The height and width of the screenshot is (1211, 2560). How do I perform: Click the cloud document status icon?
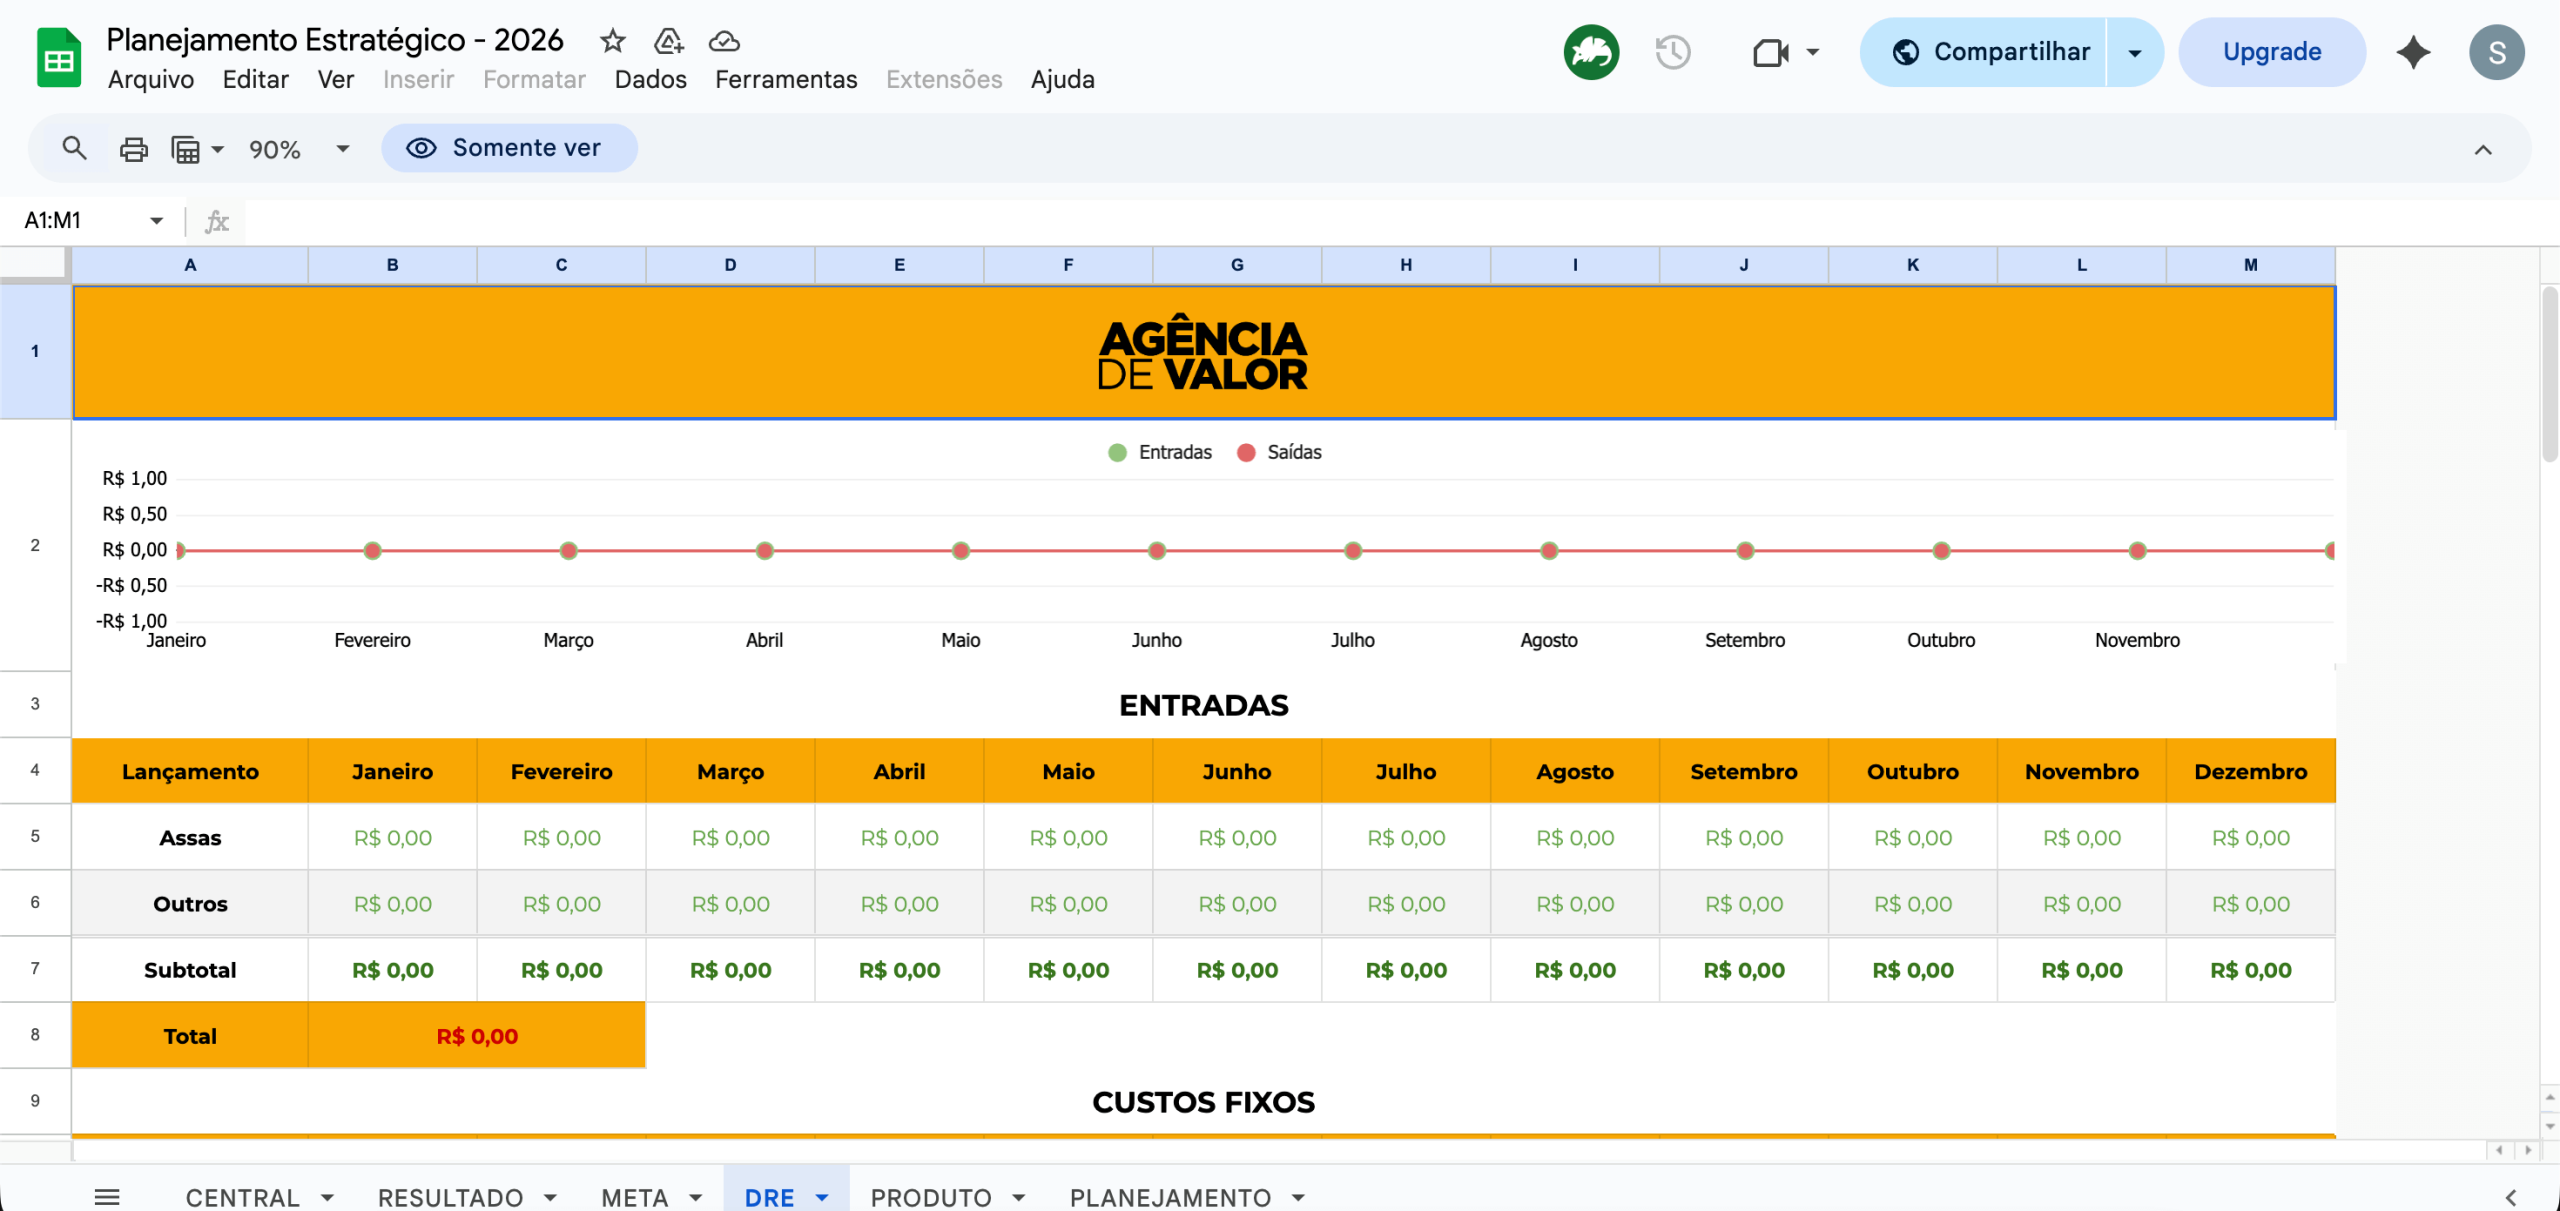pyautogui.click(x=724, y=41)
